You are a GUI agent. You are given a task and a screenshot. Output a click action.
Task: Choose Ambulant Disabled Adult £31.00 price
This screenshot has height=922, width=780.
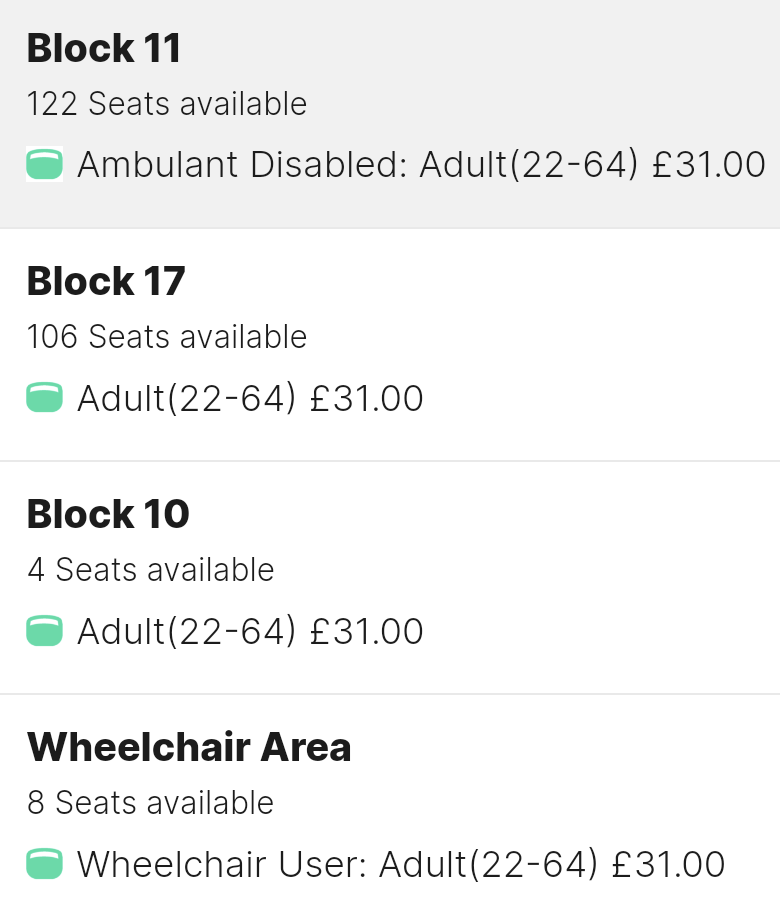(x=421, y=164)
